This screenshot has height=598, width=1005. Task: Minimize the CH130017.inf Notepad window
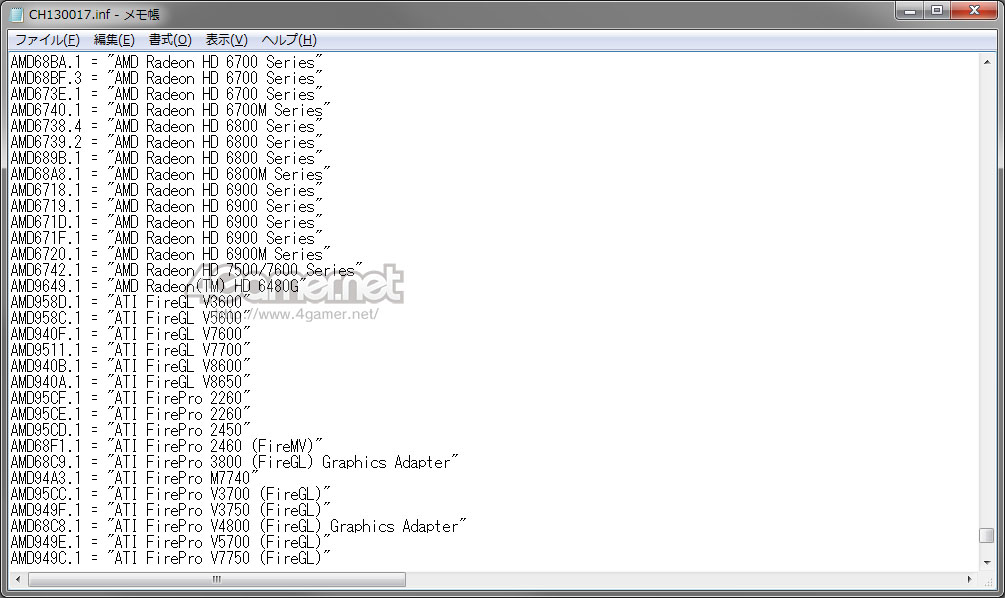909,11
